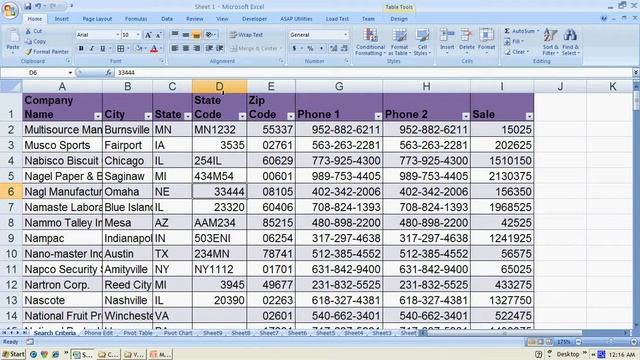640x360 pixels.
Task: Increase decimal places
Action: click(x=333, y=49)
